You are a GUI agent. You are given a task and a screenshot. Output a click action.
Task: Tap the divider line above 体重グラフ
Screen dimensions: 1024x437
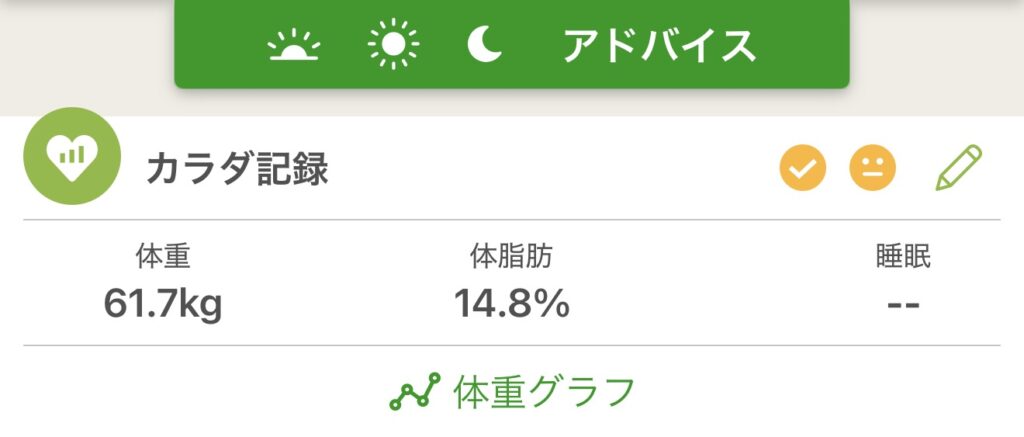point(512,346)
